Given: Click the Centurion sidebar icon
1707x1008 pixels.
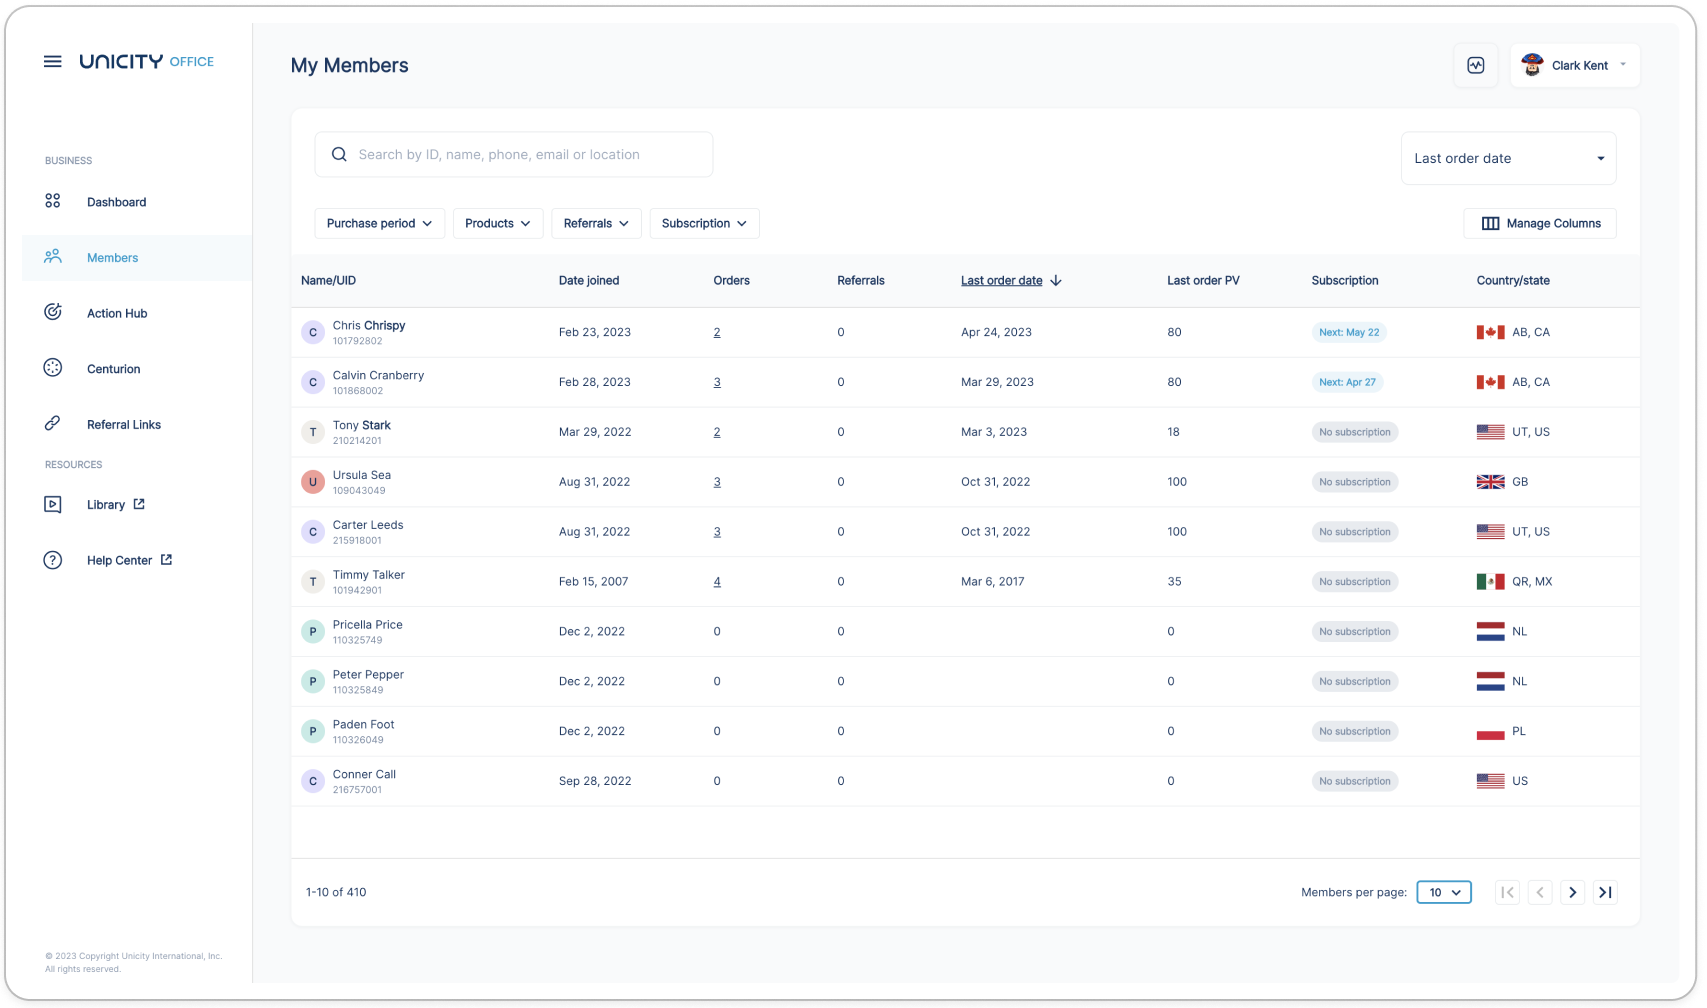Looking at the screenshot, I should pyautogui.click(x=53, y=368).
